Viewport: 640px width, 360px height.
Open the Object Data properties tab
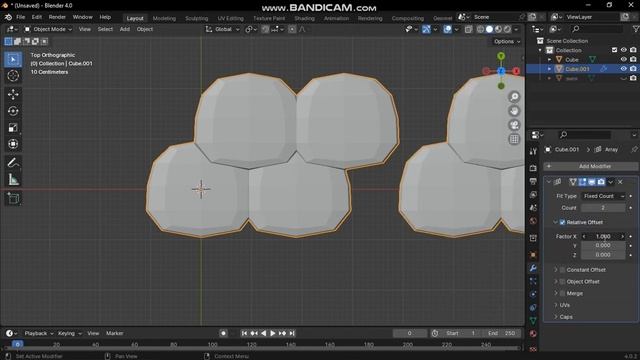click(533, 321)
